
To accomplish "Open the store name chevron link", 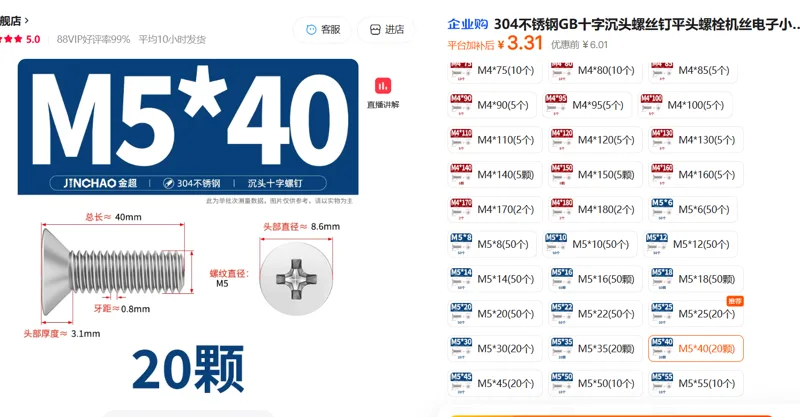I will (x=14, y=21).
